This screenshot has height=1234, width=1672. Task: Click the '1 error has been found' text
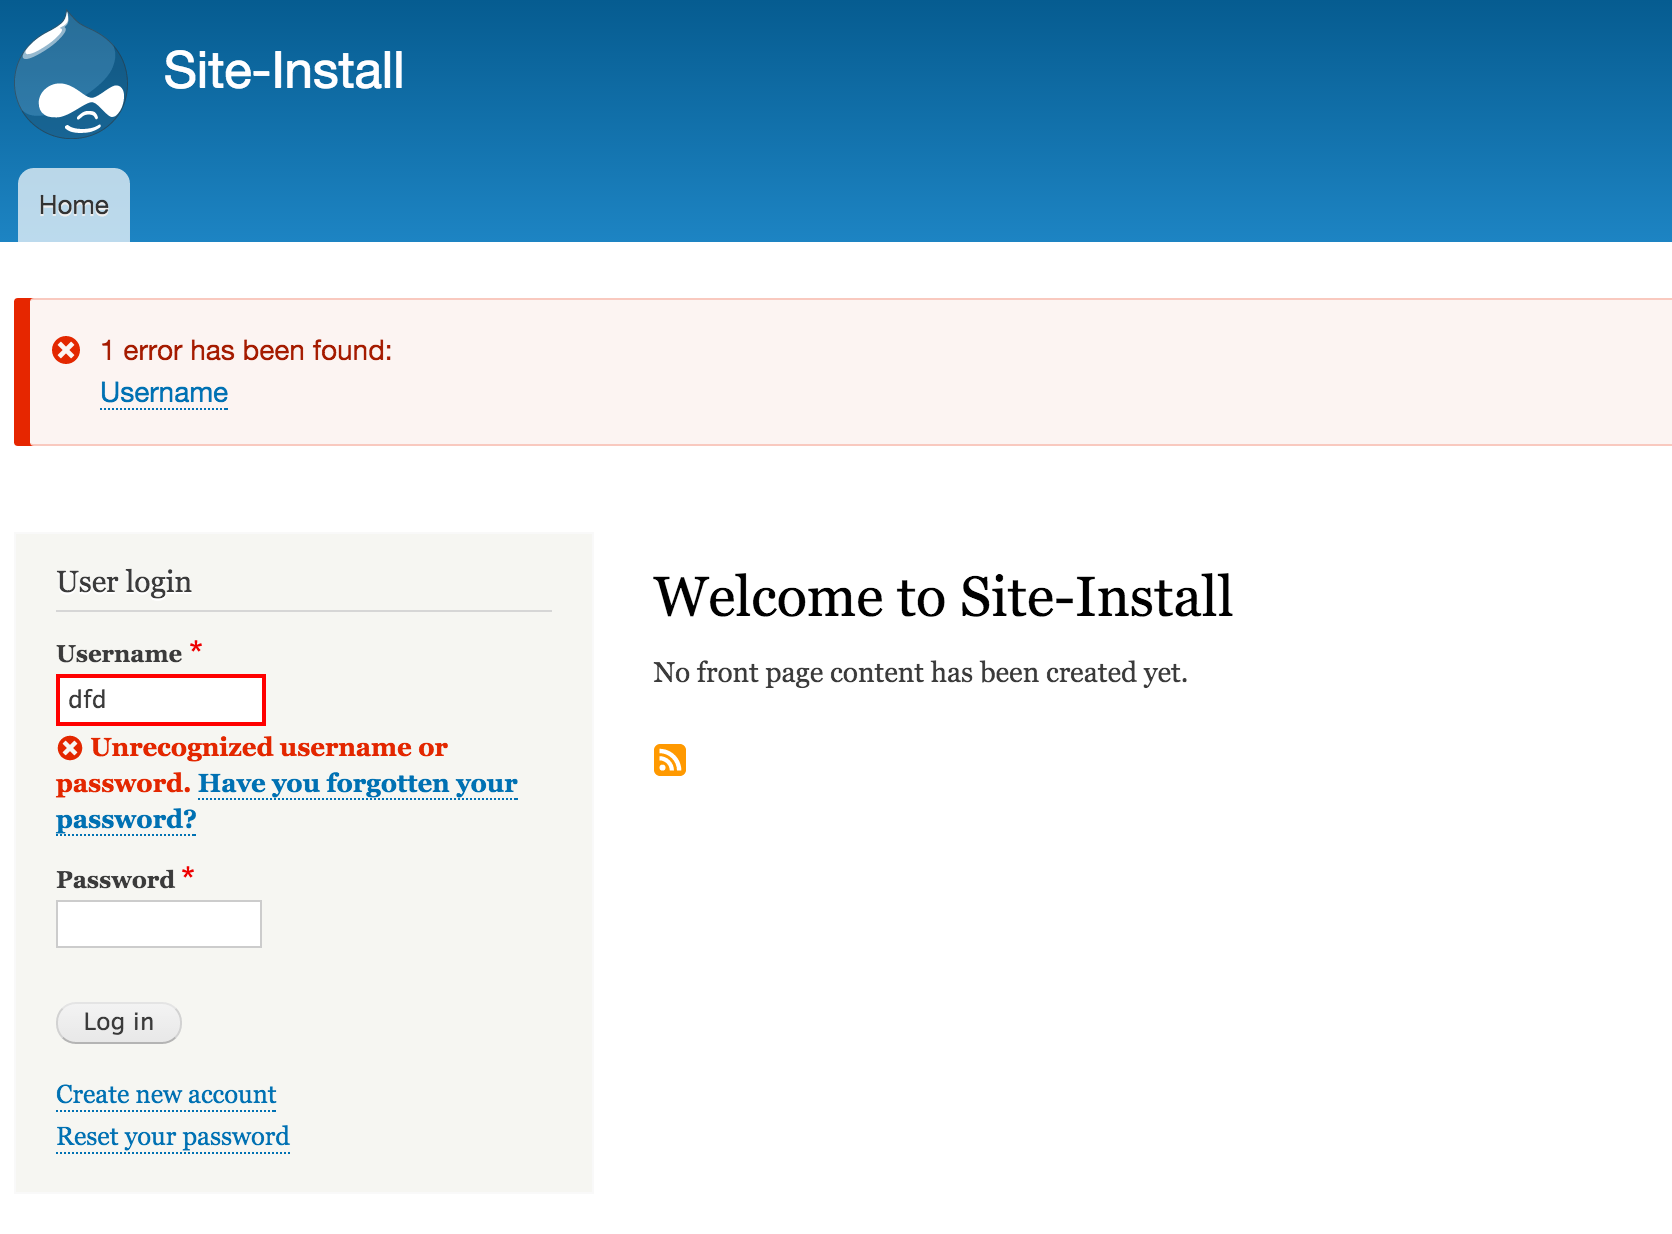(246, 351)
